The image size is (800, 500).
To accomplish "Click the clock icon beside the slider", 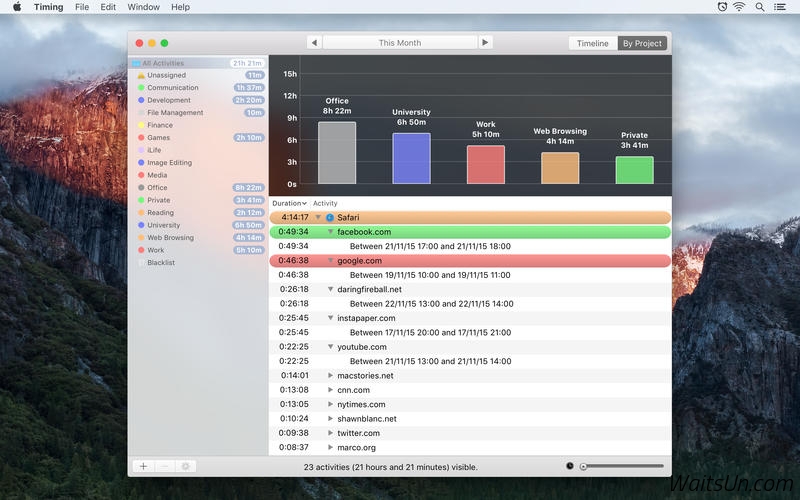I will (x=570, y=466).
